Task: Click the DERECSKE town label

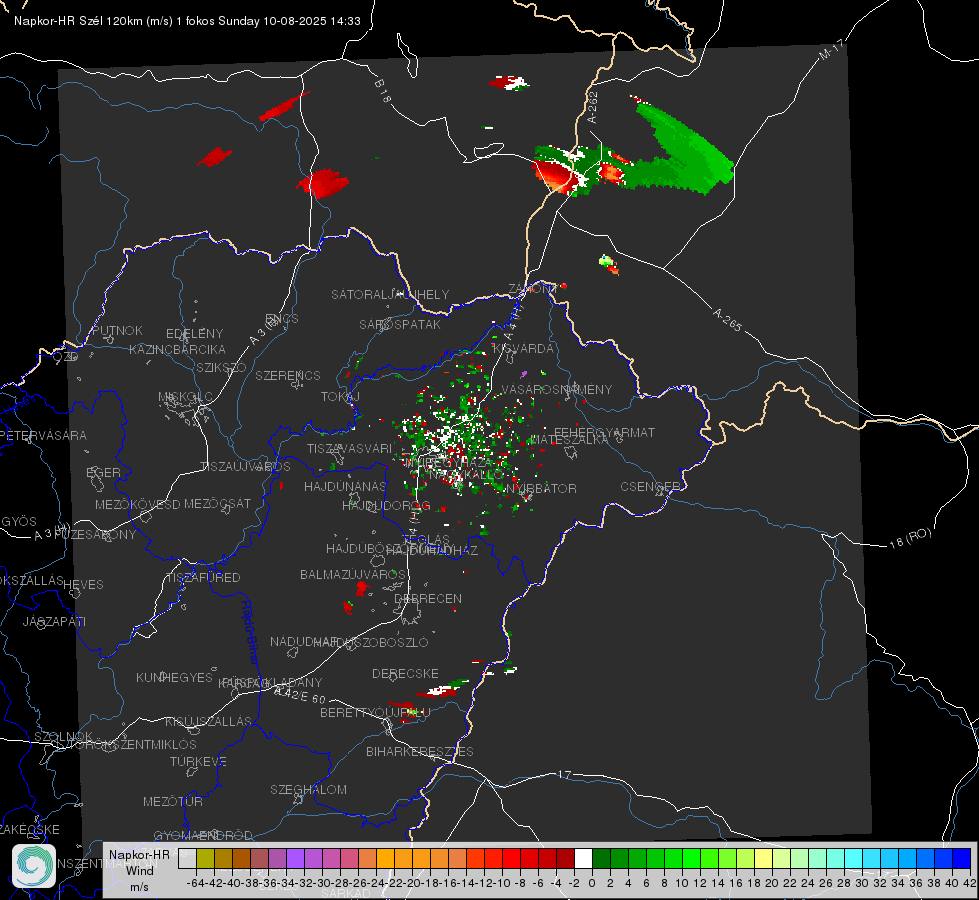Action: coord(405,674)
